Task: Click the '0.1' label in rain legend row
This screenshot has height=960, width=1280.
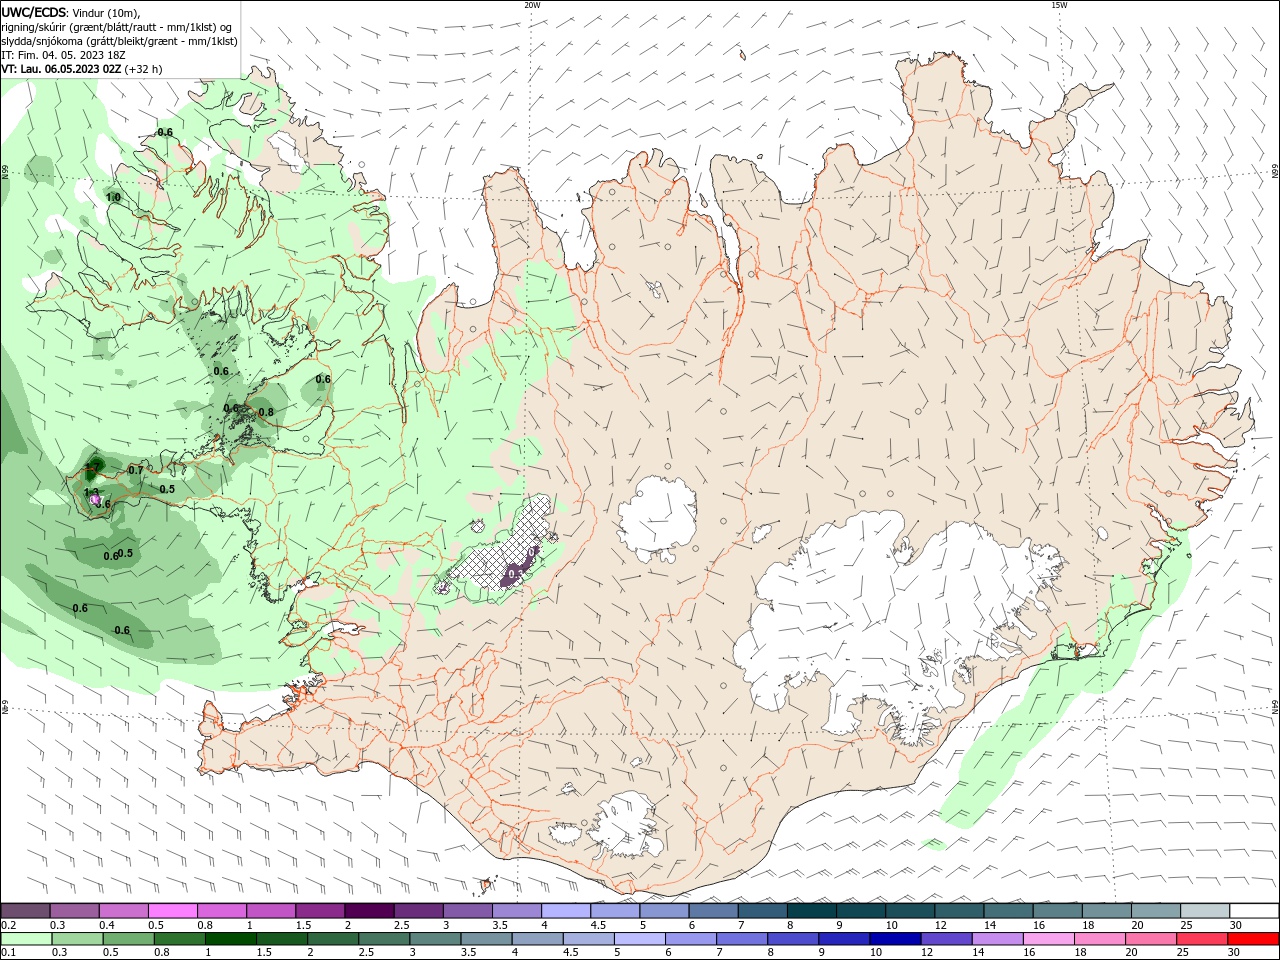Action: coord(9,952)
